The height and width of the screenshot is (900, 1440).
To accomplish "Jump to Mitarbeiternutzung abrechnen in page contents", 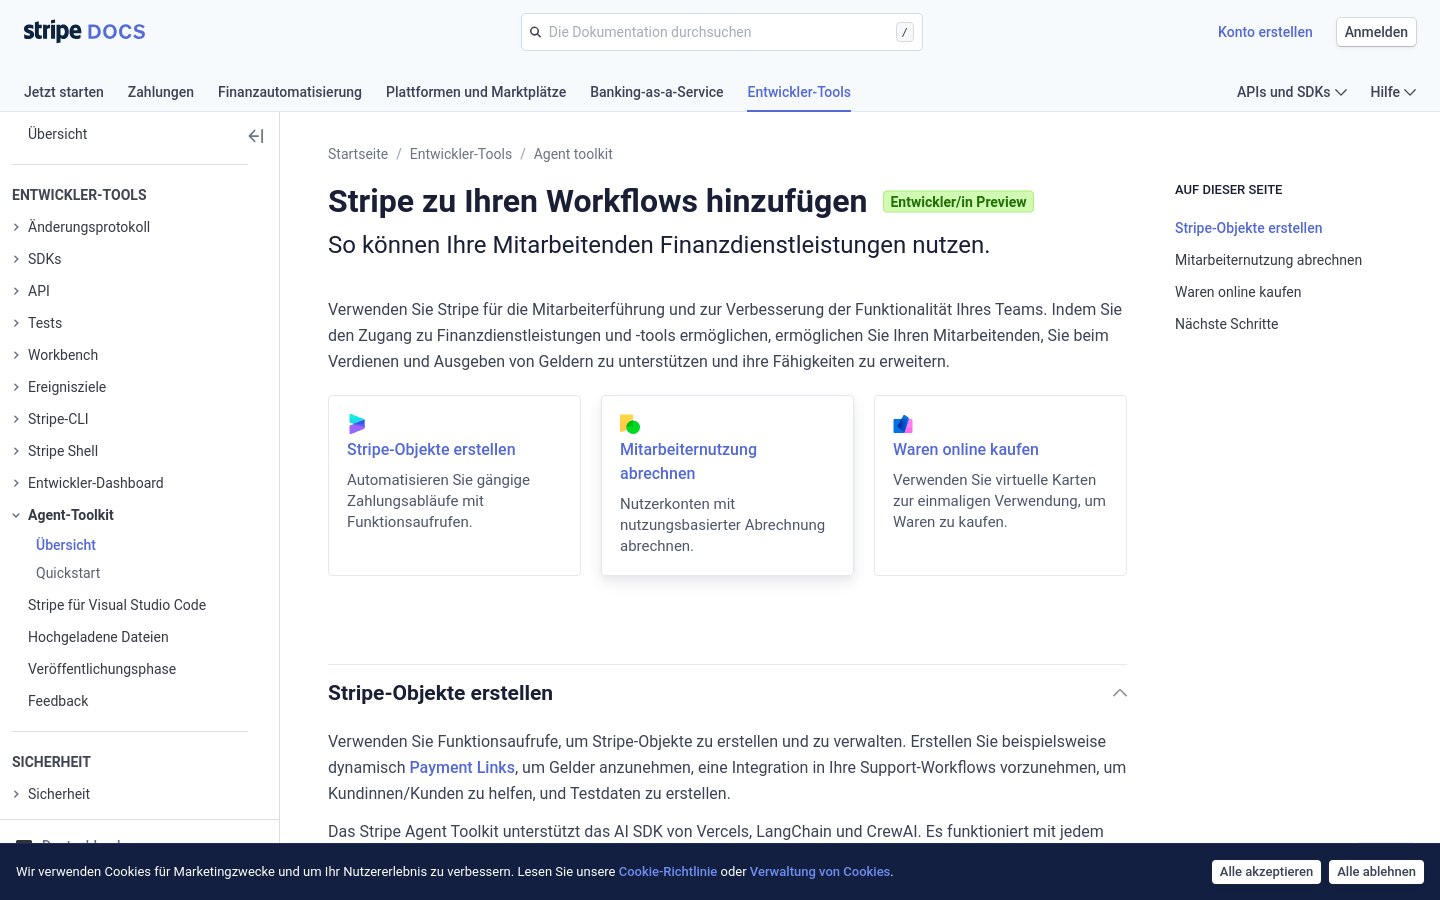I will pos(1268,260).
